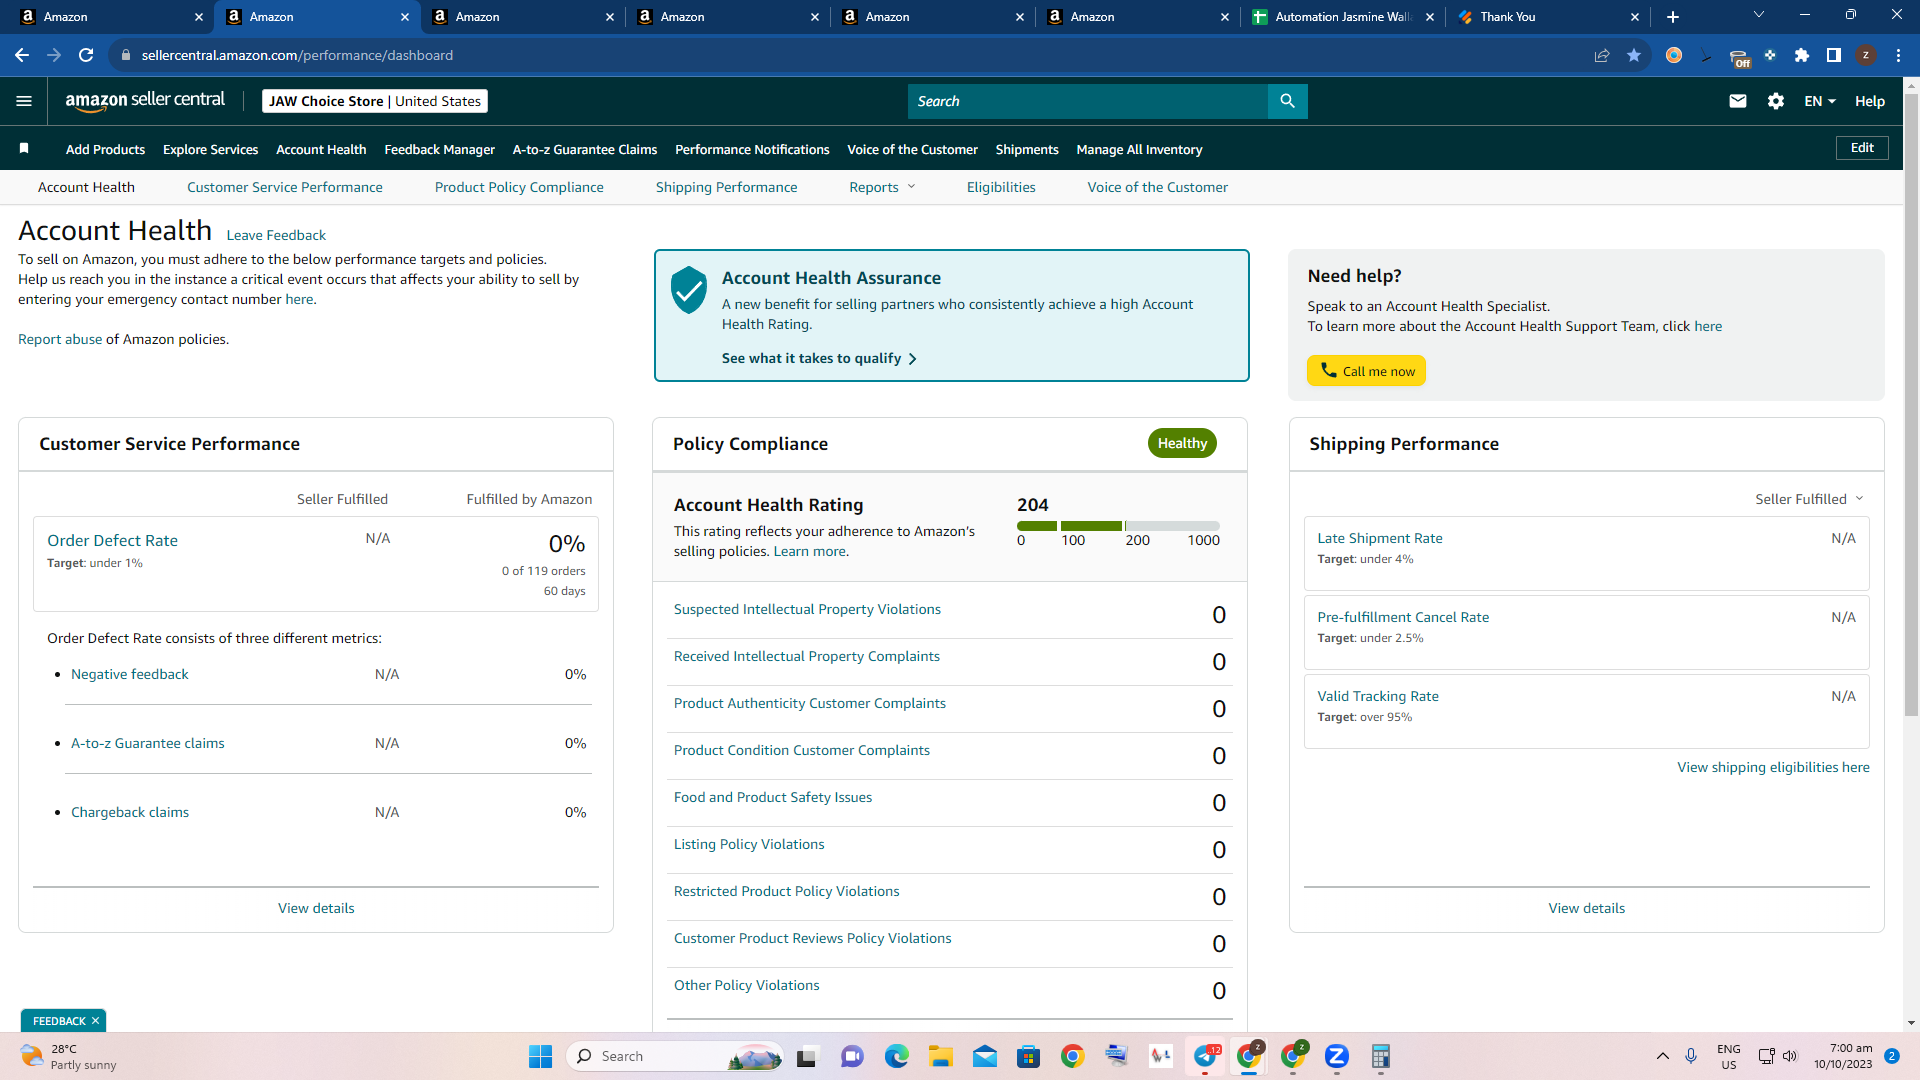The height and width of the screenshot is (1080, 1920).
Task: Open A-to-z Guarantee Claims menu item
Action: point(585,149)
